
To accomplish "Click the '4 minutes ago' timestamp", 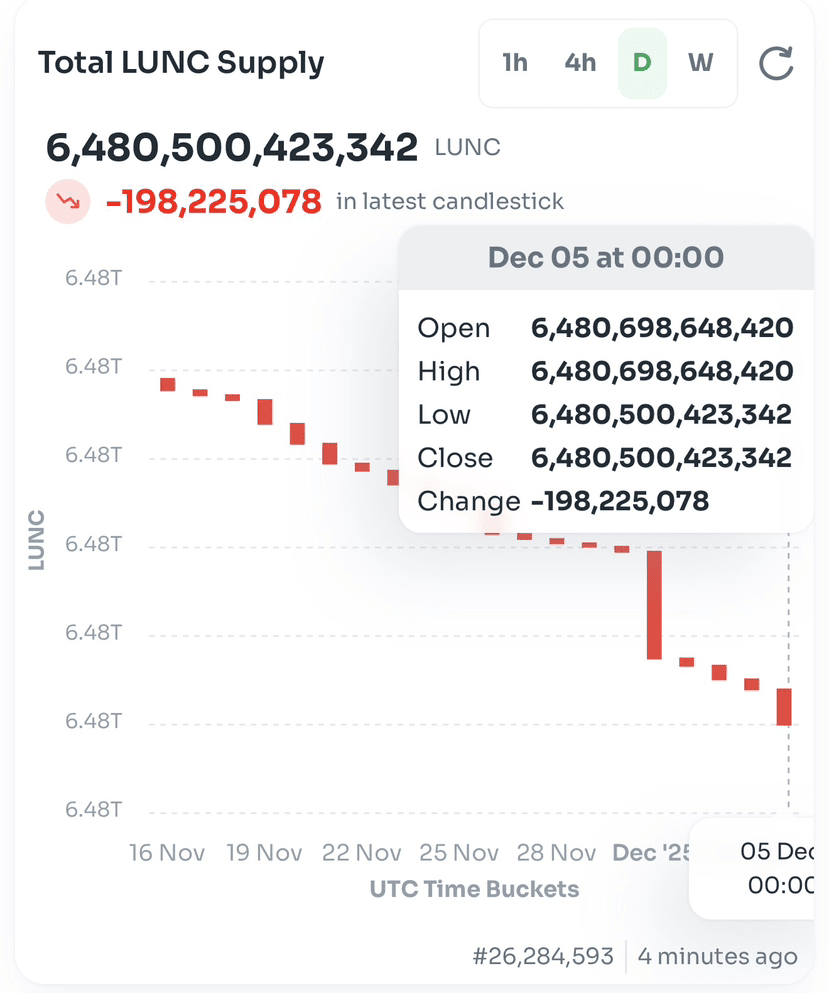I will pyautogui.click(x=718, y=956).
